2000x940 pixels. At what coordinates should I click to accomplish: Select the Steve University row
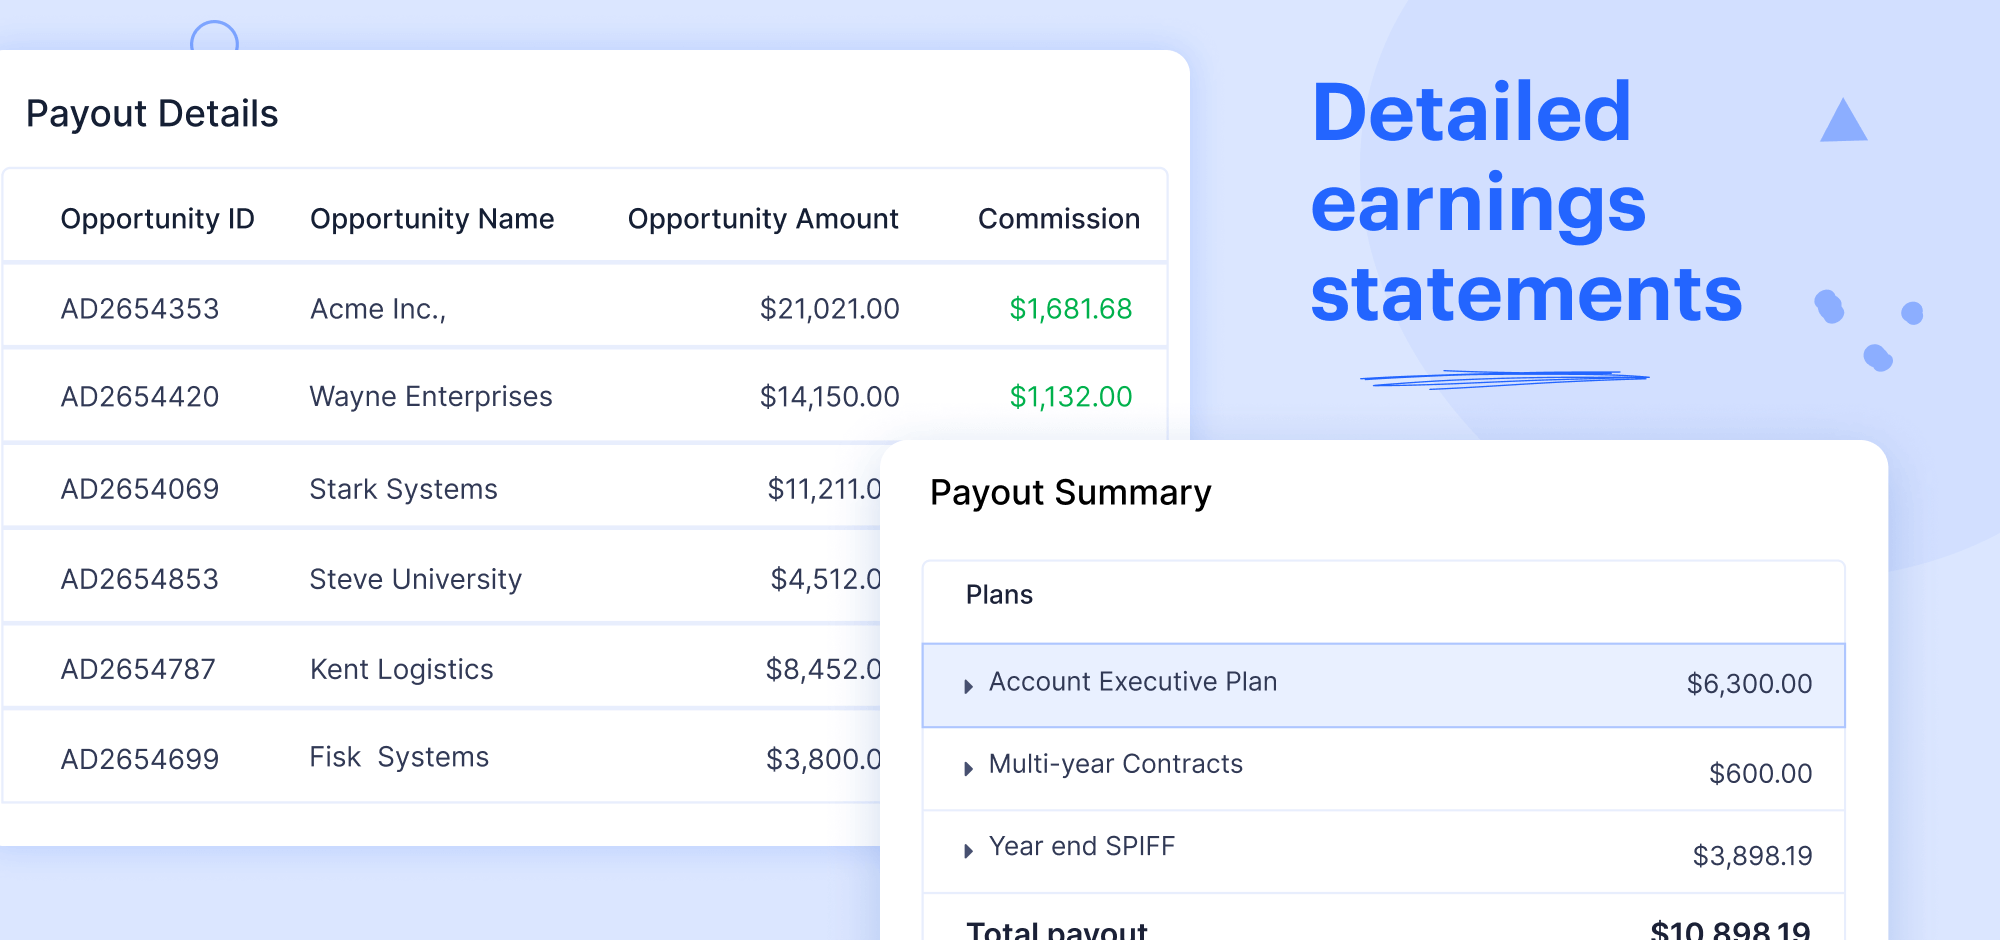tap(415, 579)
